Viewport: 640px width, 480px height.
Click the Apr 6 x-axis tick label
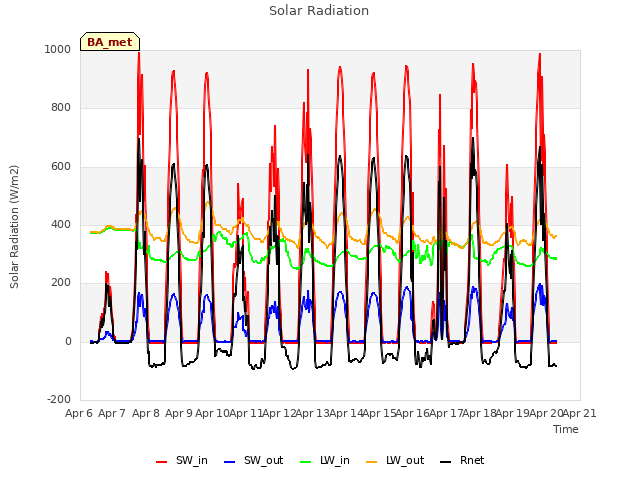tap(79, 413)
